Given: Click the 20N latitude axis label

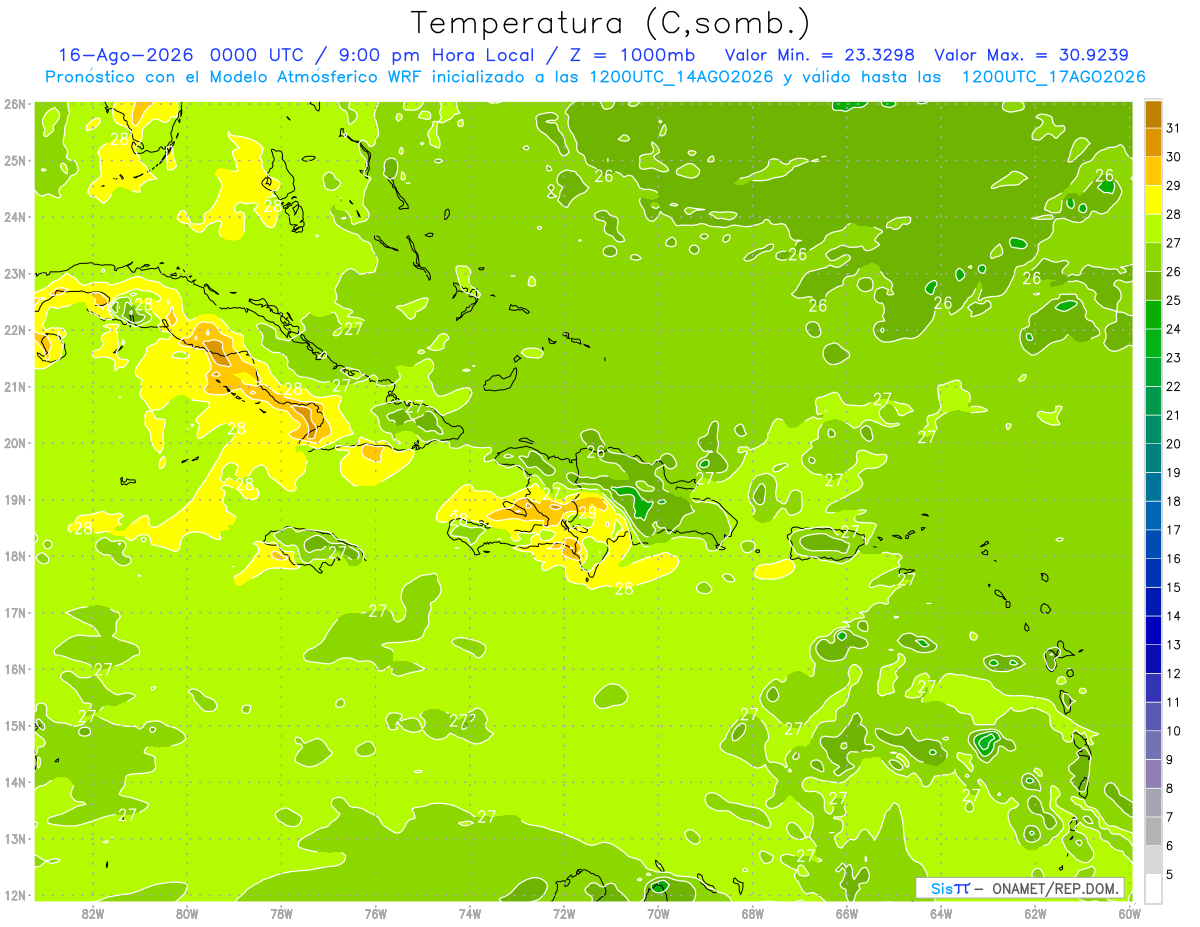Looking at the screenshot, I should click(x=16, y=443).
